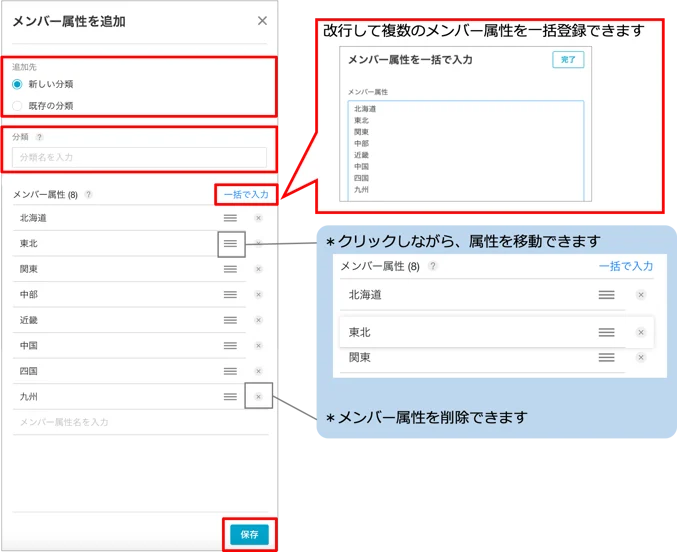Delete 関東 in the blue example panel
This screenshot has height=552, width=677.
point(641,357)
